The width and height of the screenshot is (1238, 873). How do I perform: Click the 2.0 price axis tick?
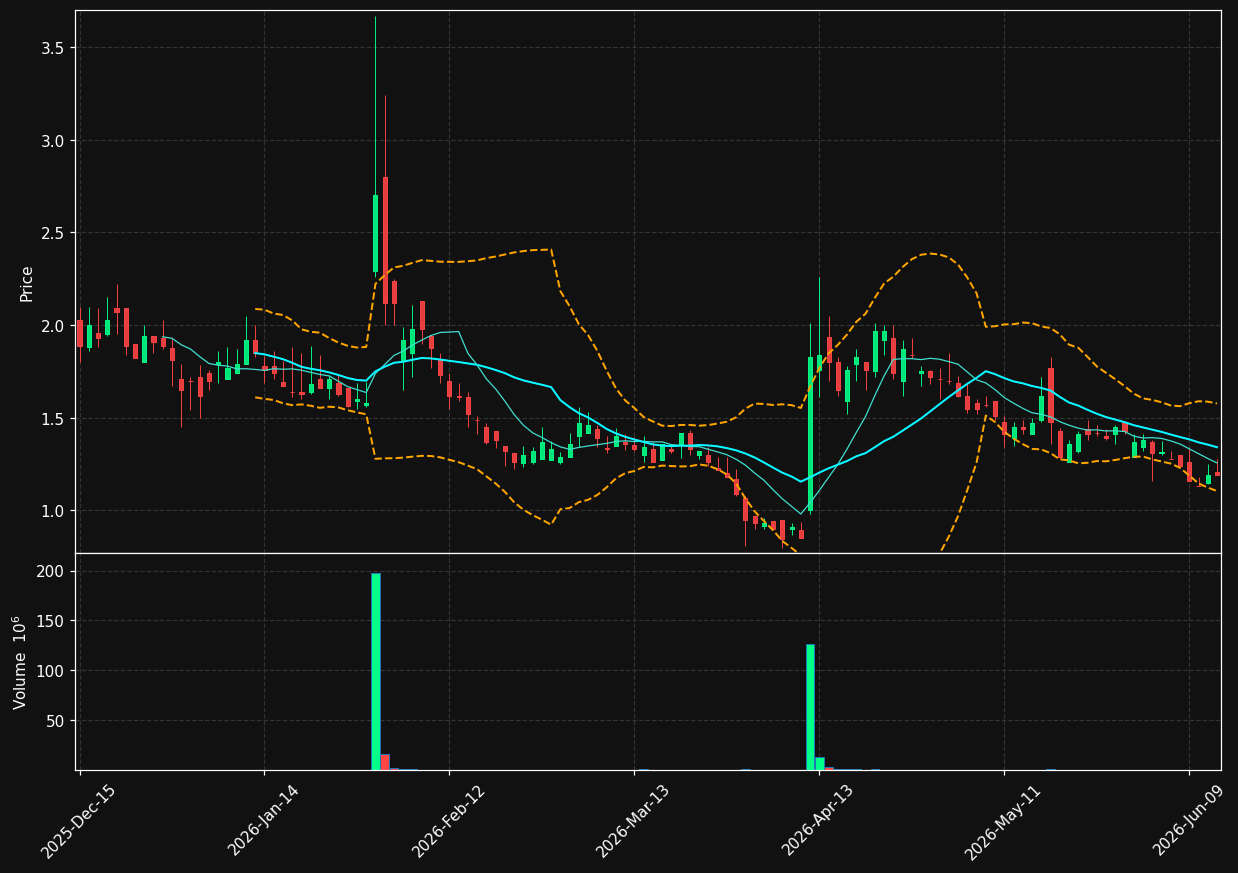click(x=55, y=326)
